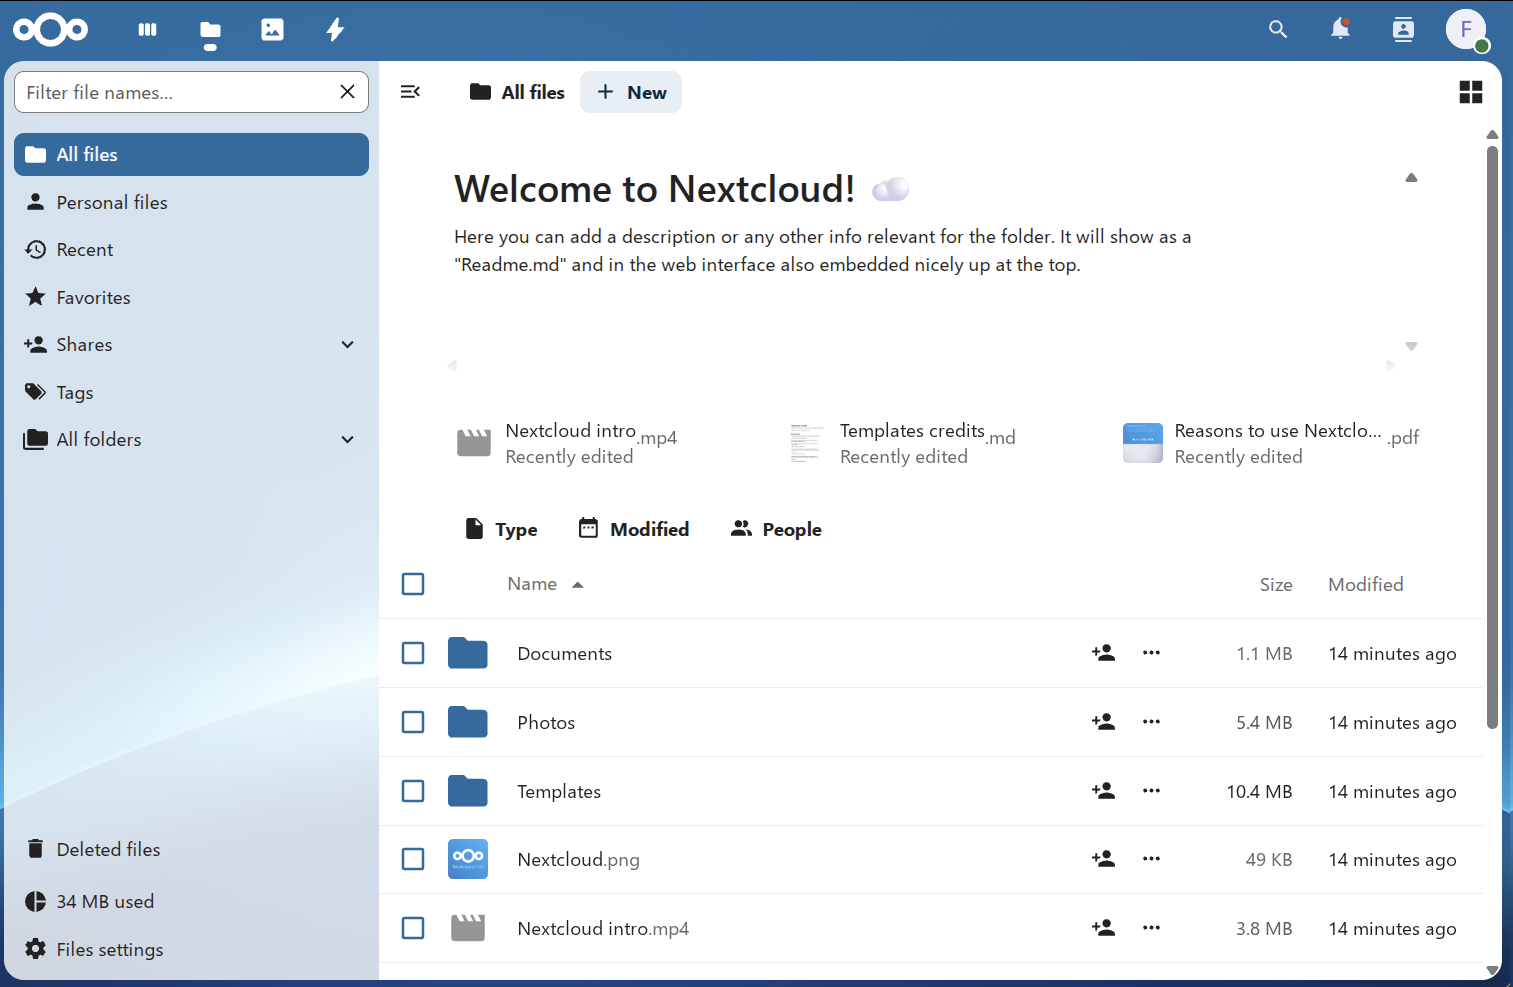This screenshot has height=987, width=1513.
Task: Select all files with the header checkbox
Action: pos(413,584)
